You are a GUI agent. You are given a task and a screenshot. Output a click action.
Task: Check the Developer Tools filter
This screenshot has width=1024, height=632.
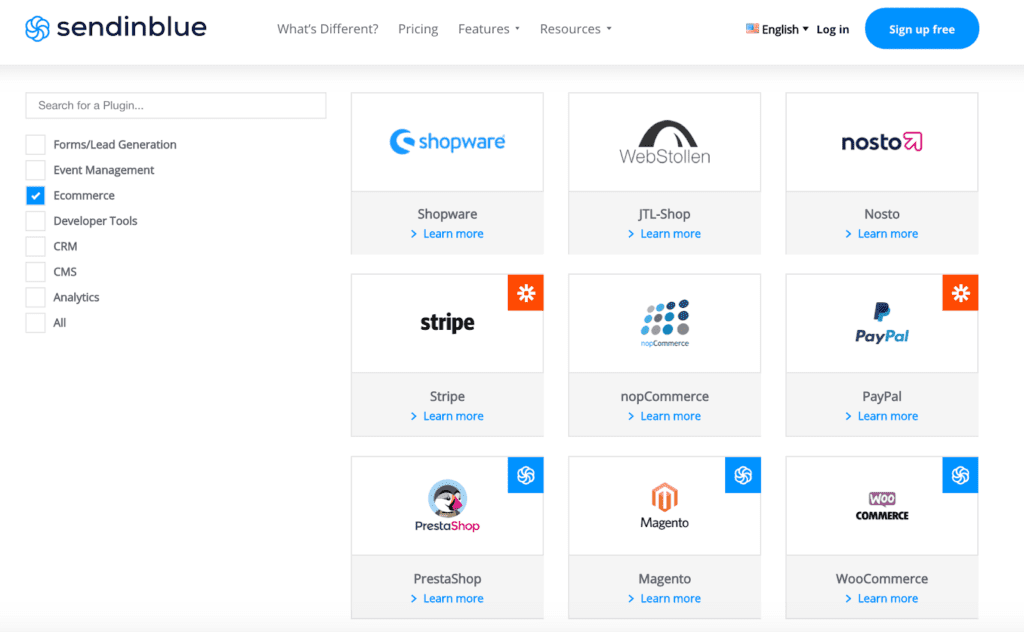(35, 221)
